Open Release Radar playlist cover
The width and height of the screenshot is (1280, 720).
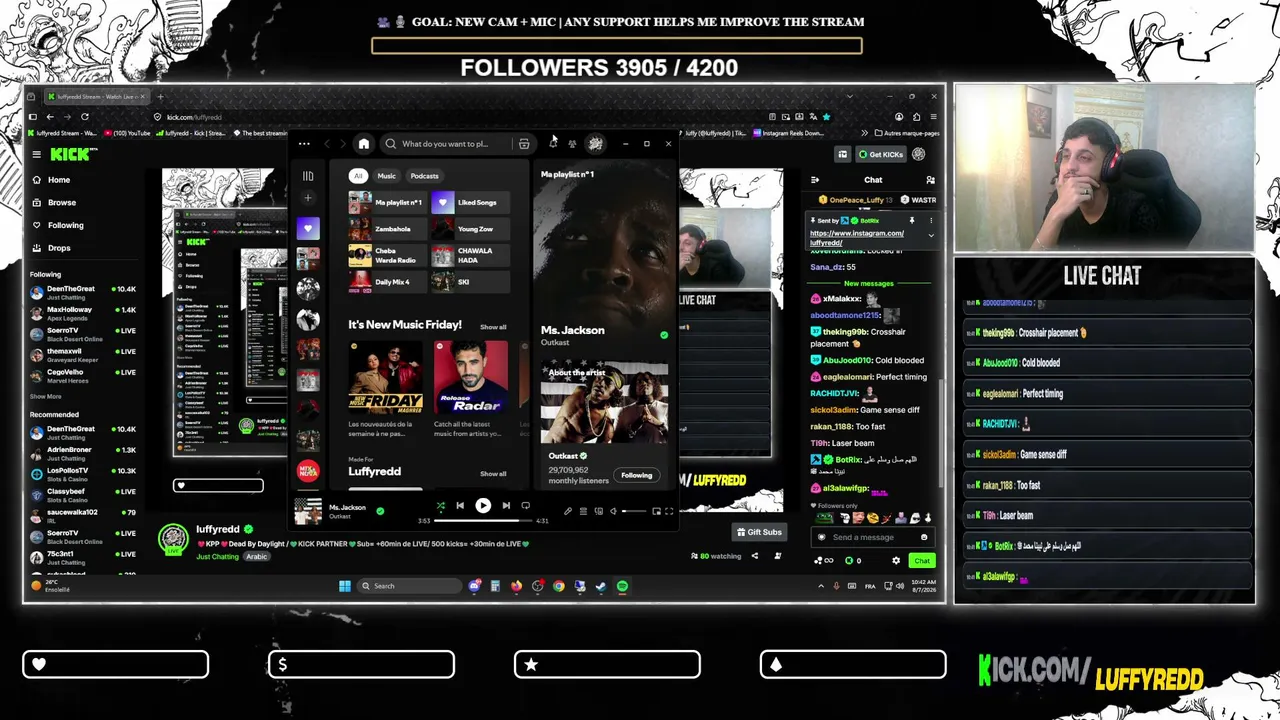click(471, 377)
